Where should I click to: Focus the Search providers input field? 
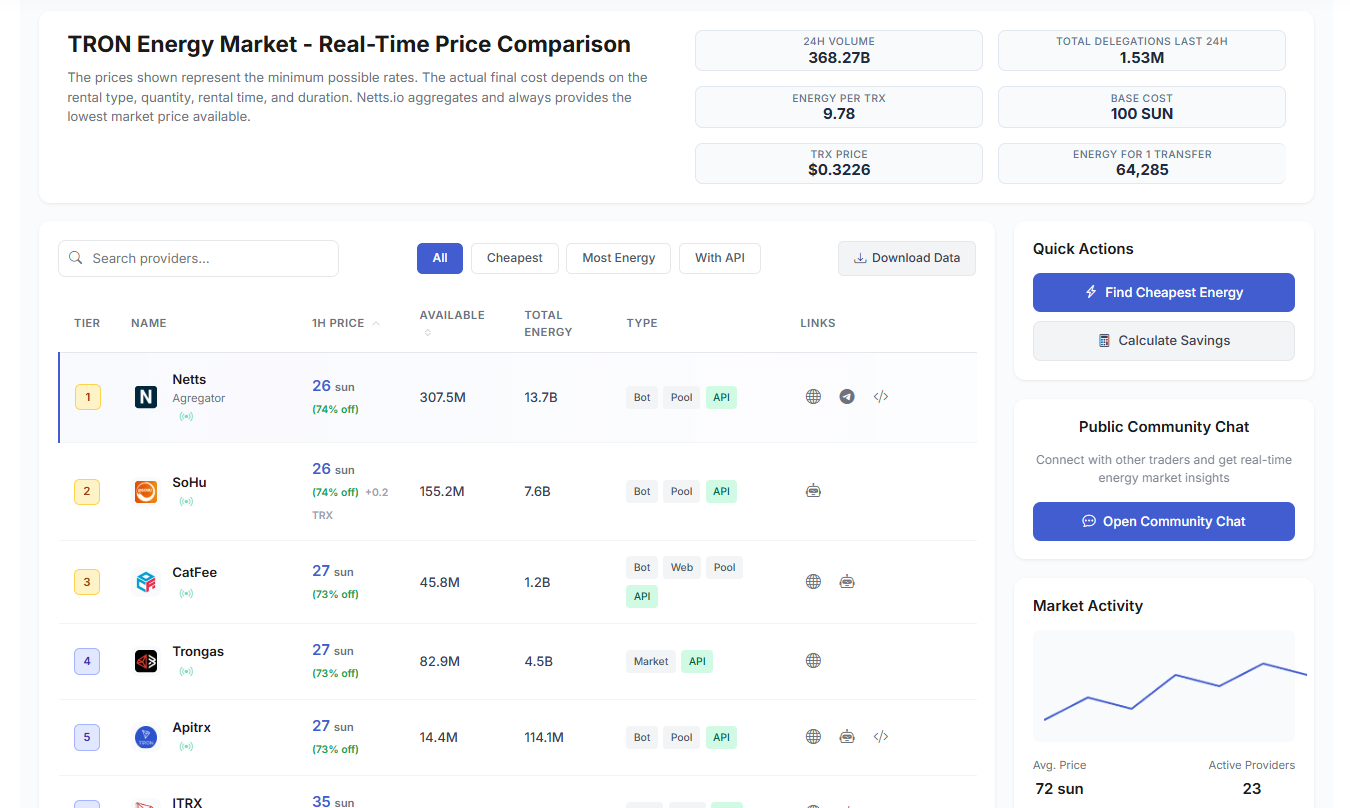tap(210, 258)
